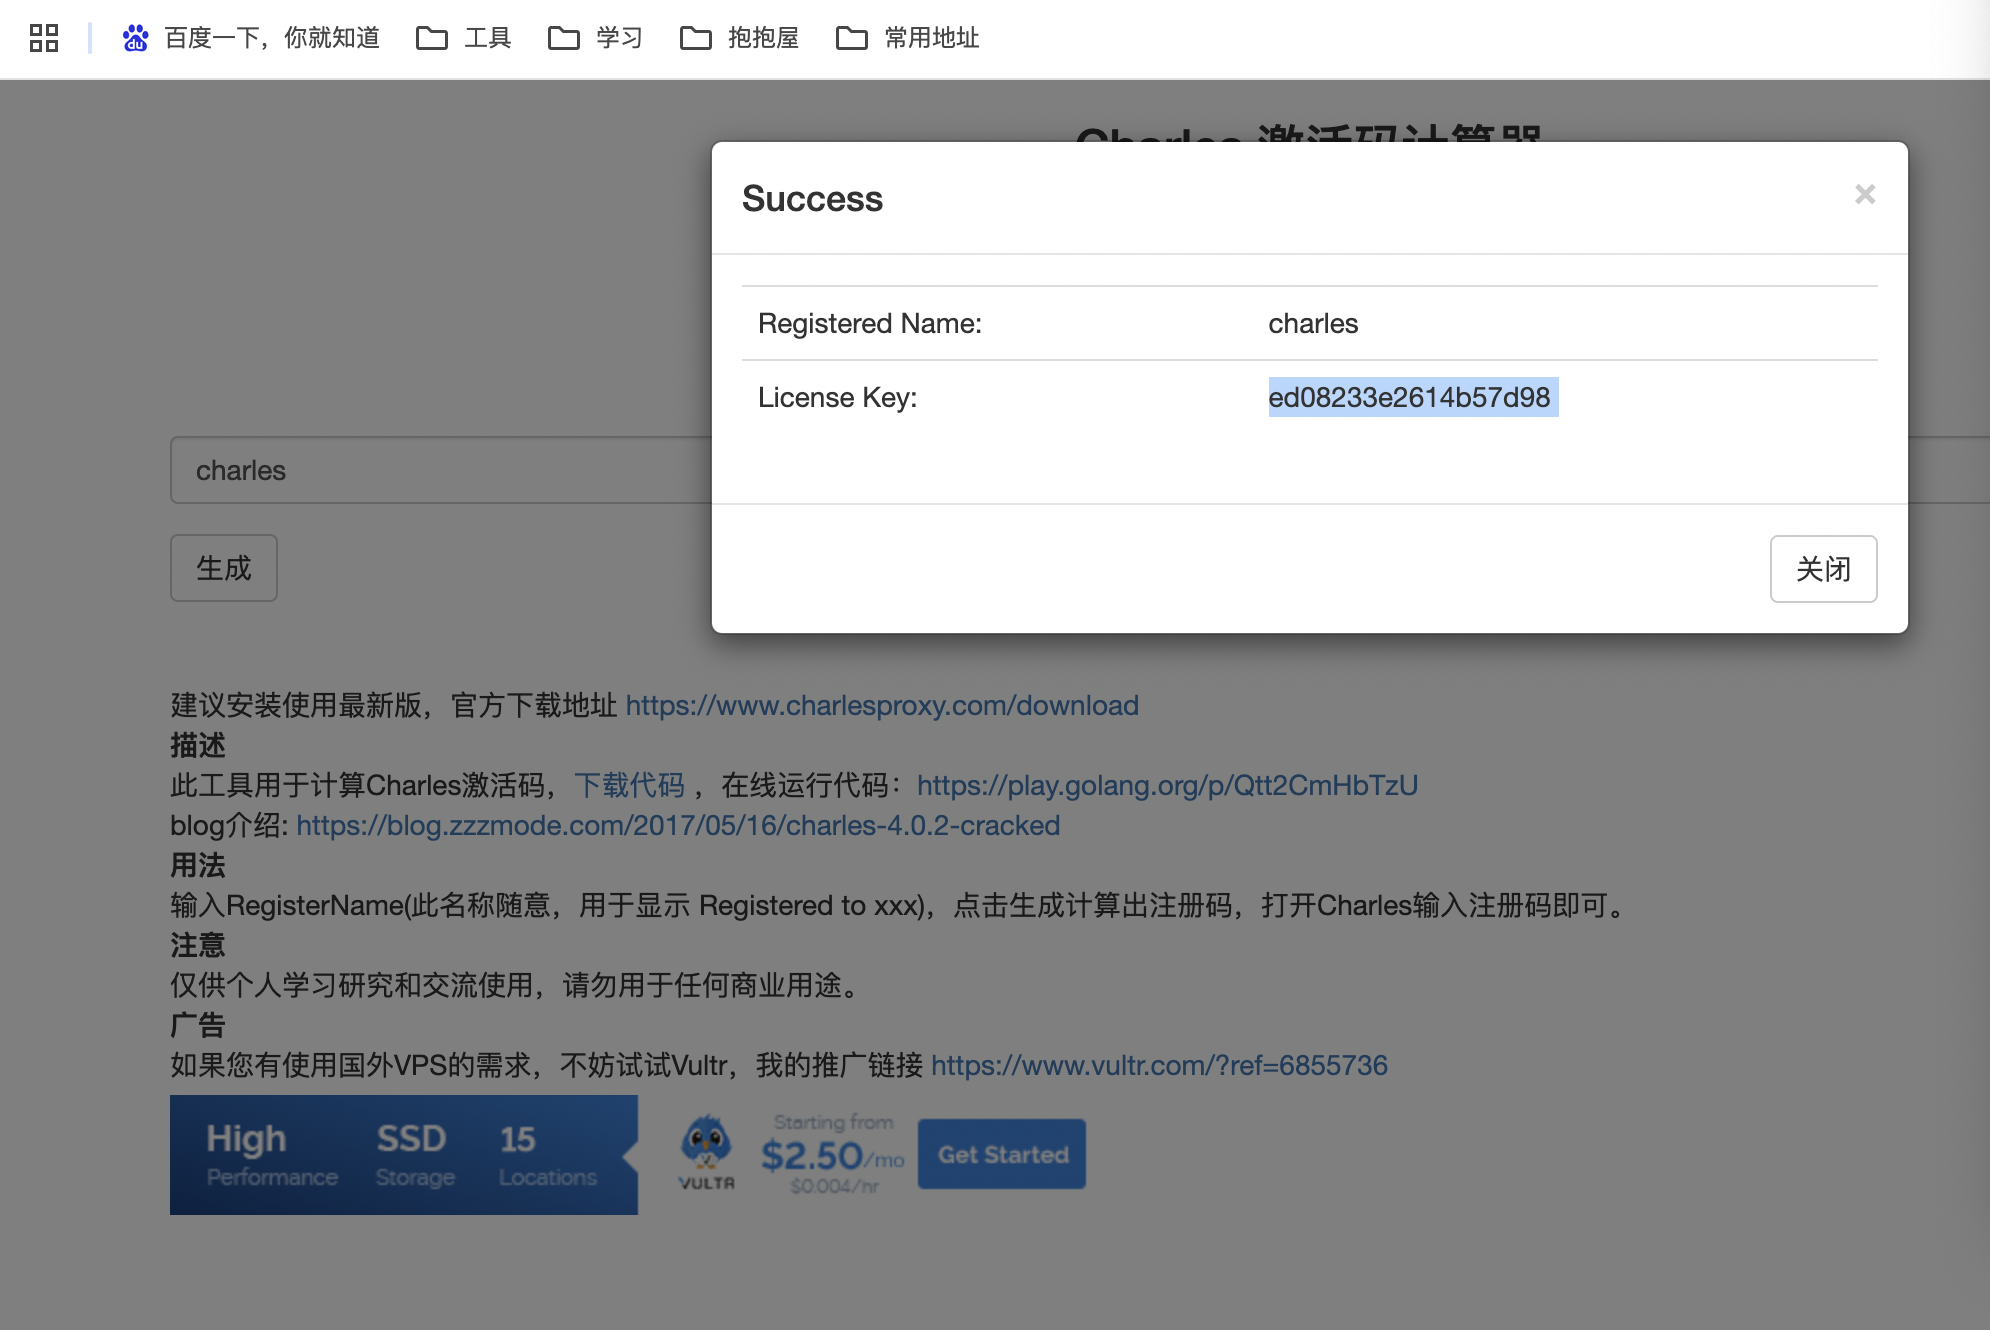This screenshot has width=1990, height=1330.
Task: Expand the 学习 bookmark folder
Action: point(596,38)
